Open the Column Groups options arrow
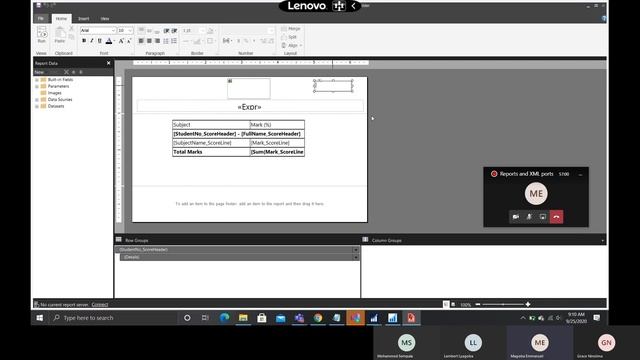The width and height of the screenshot is (640, 360). (x=602, y=240)
